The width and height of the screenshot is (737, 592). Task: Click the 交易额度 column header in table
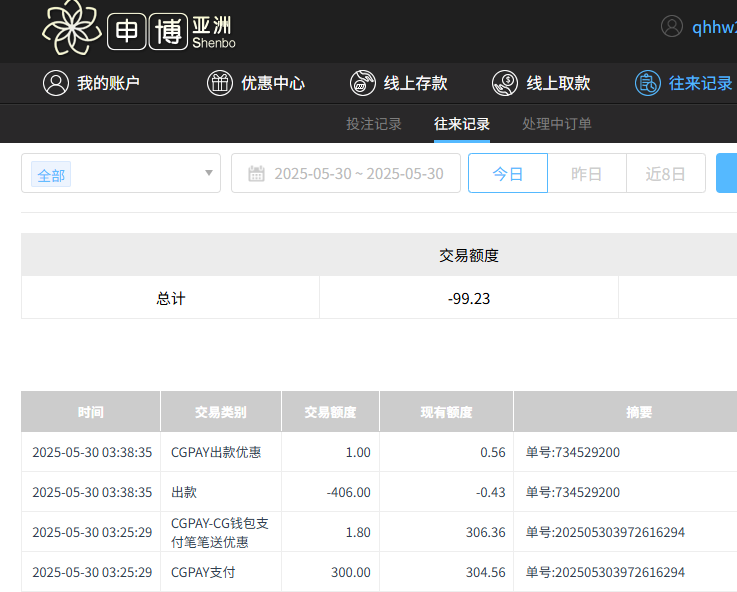tap(330, 412)
